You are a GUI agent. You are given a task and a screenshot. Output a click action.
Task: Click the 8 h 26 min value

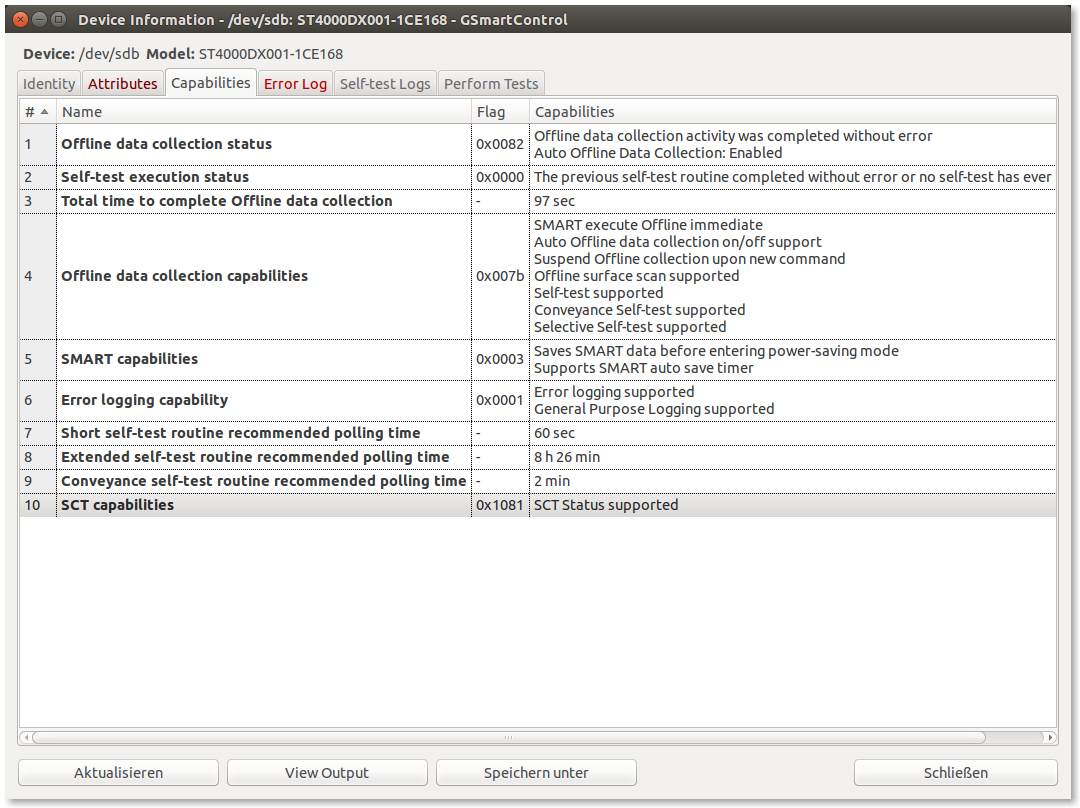coord(567,457)
